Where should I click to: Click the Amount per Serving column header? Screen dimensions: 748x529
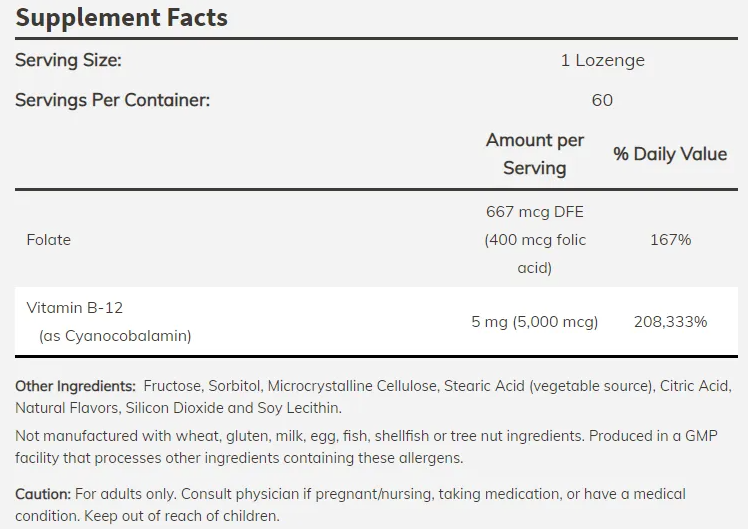pos(535,154)
